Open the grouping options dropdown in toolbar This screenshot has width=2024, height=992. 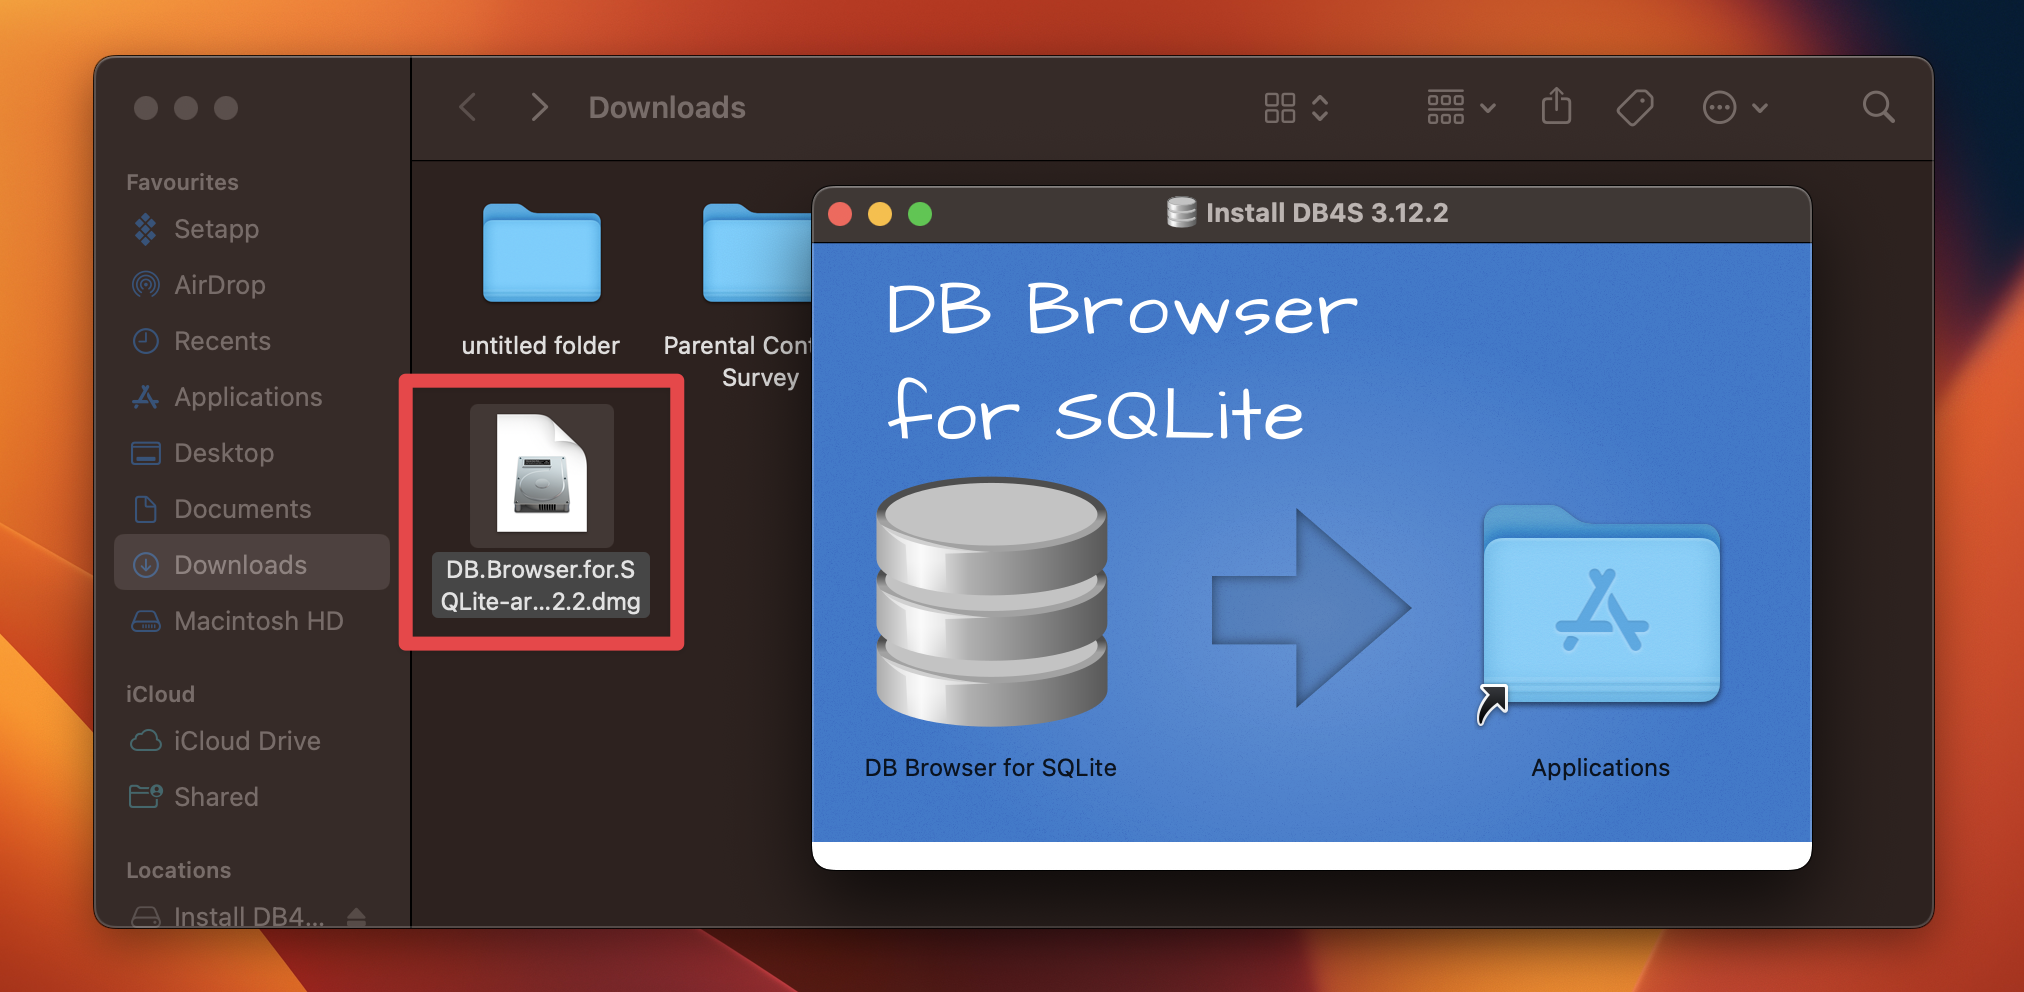tap(1458, 107)
